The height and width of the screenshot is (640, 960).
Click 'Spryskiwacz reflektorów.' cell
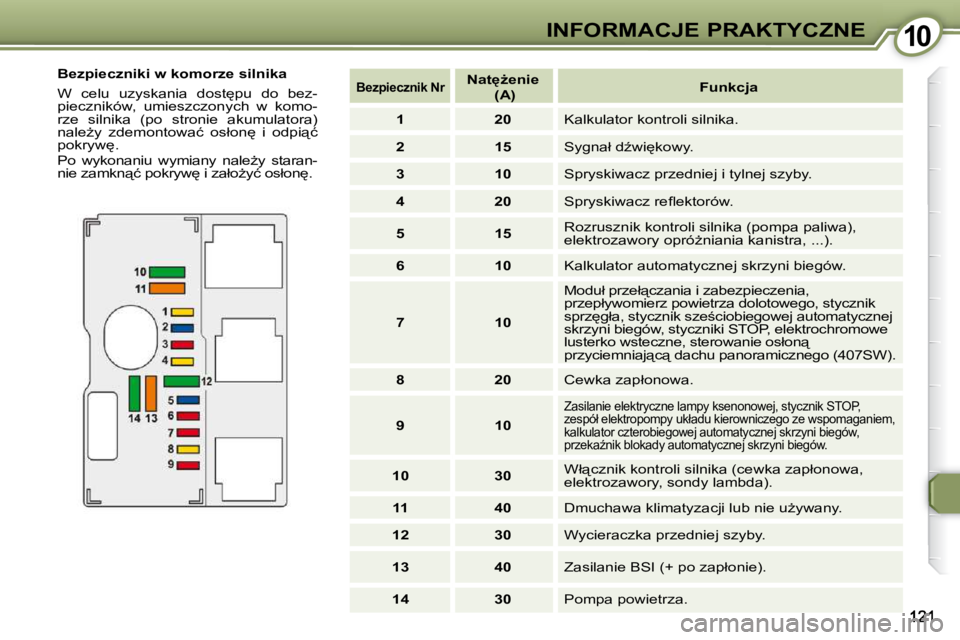pos(730,201)
